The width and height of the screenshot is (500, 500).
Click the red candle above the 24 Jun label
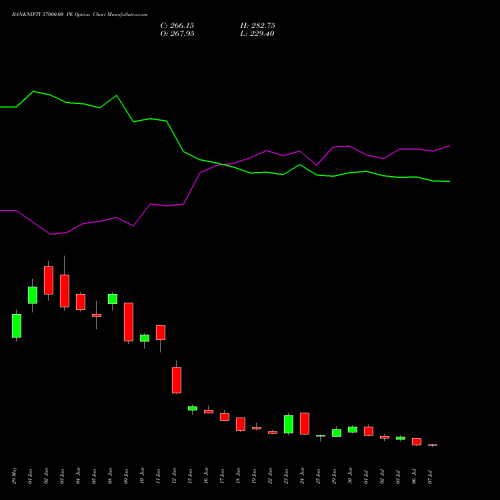305,424
